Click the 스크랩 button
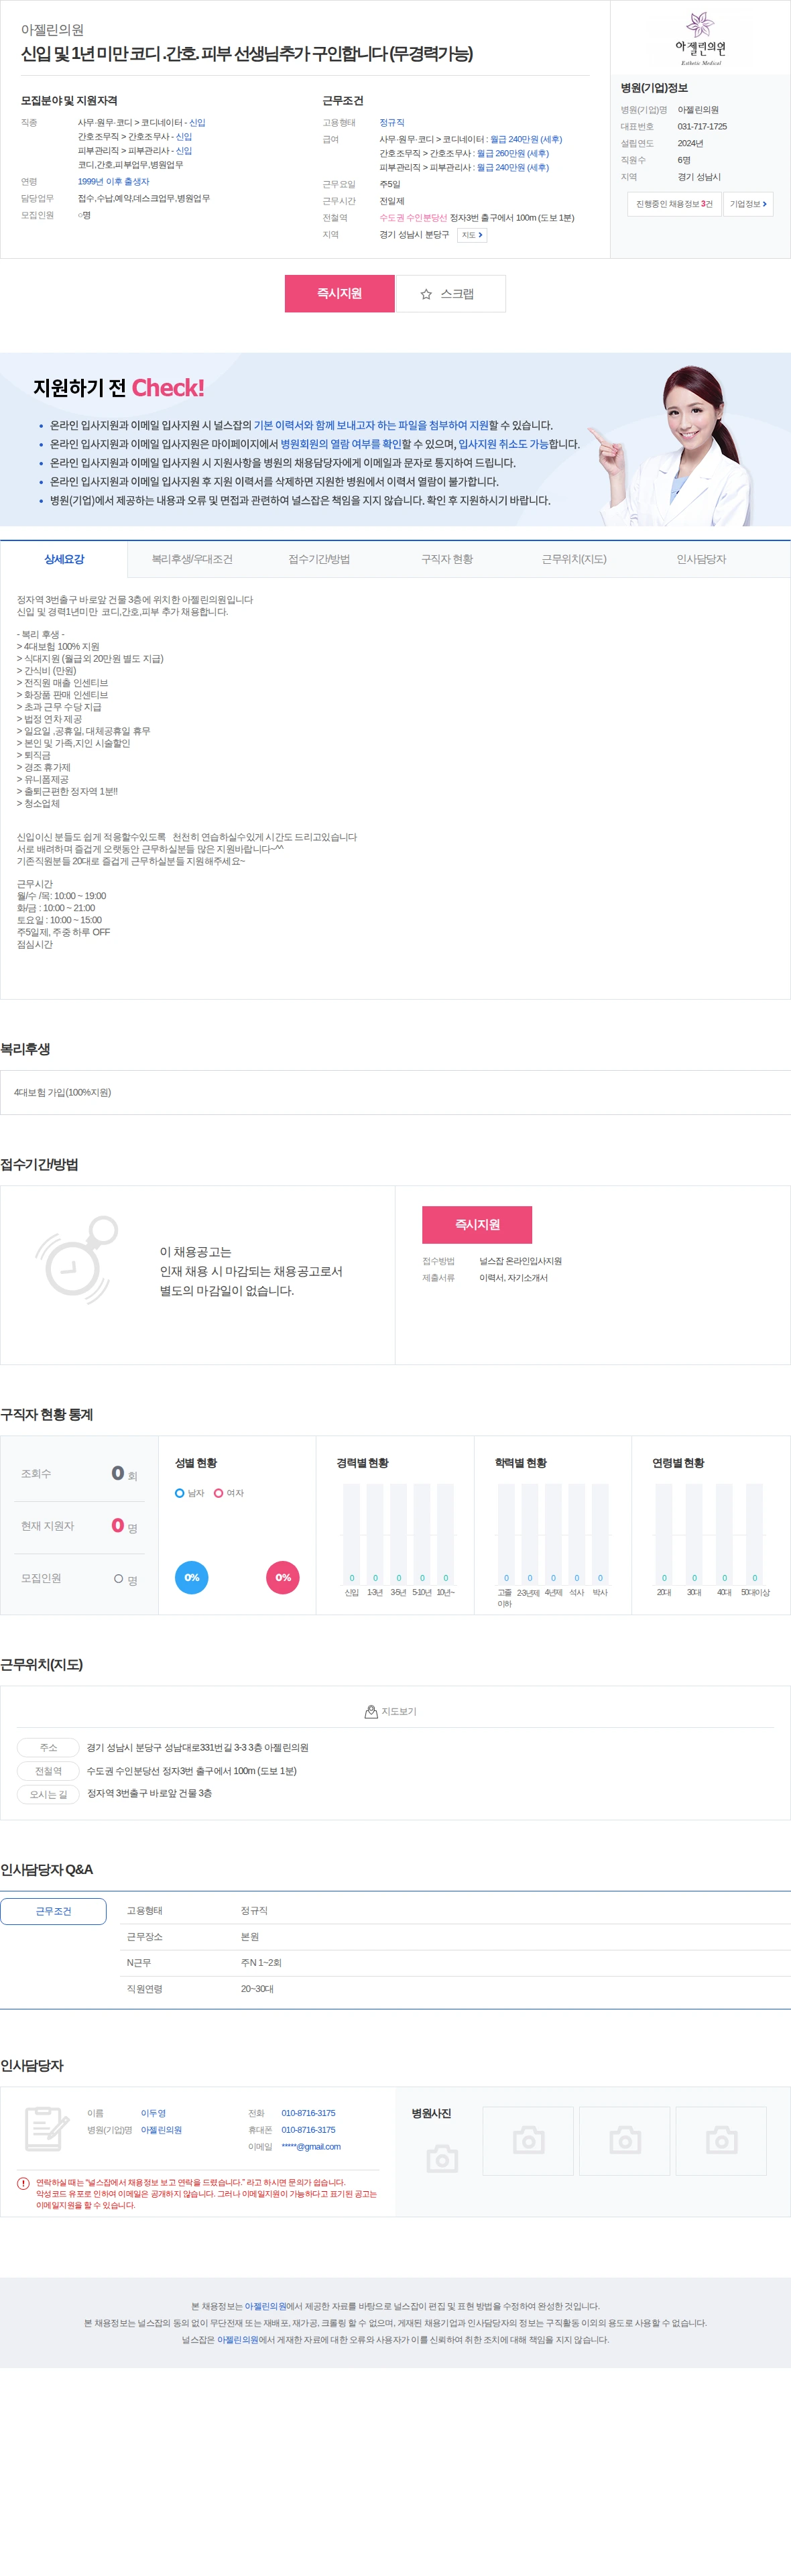Viewport: 791px width, 2576px height. pyautogui.click(x=451, y=294)
